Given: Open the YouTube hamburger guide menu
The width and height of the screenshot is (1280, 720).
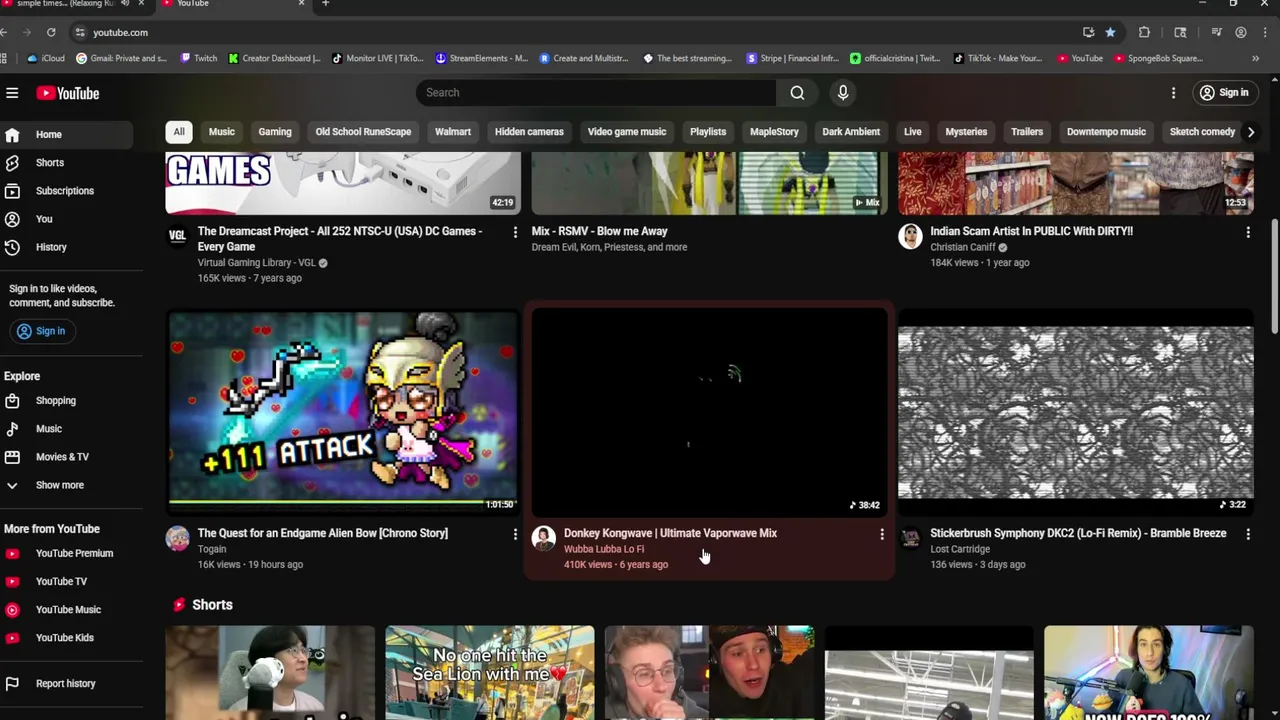Looking at the screenshot, I should pyautogui.click(x=12, y=93).
